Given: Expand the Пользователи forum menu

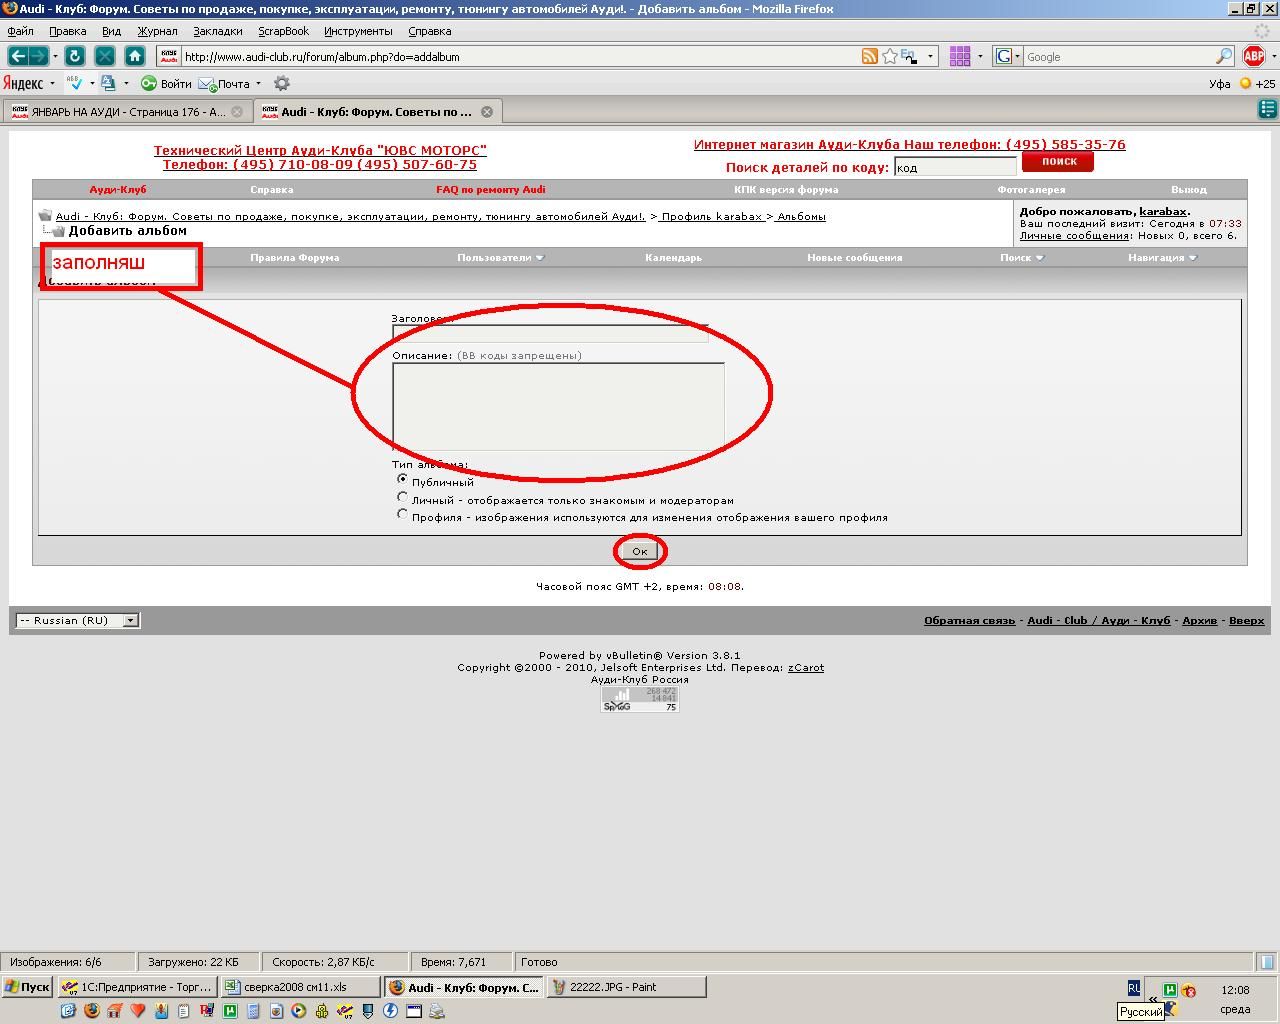Looking at the screenshot, I should [500, 257].
